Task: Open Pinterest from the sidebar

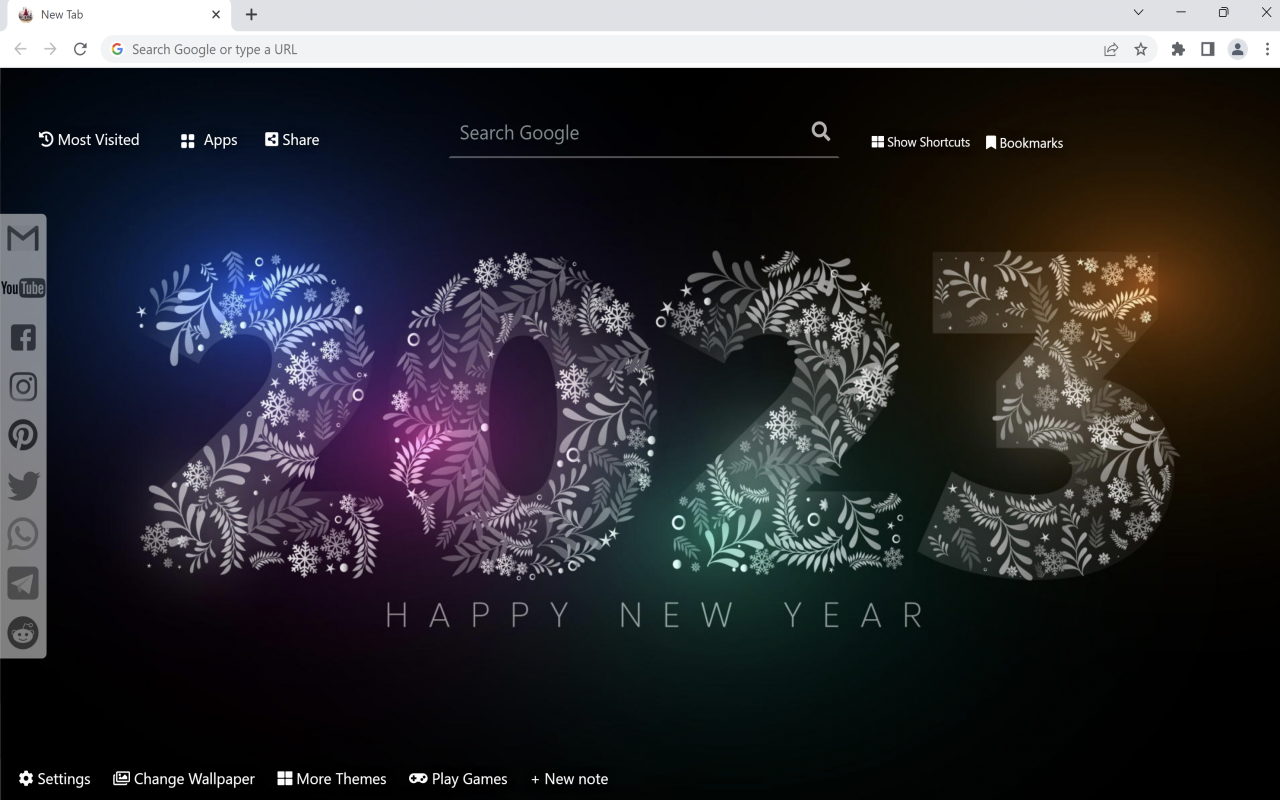Action: point(23,435)
